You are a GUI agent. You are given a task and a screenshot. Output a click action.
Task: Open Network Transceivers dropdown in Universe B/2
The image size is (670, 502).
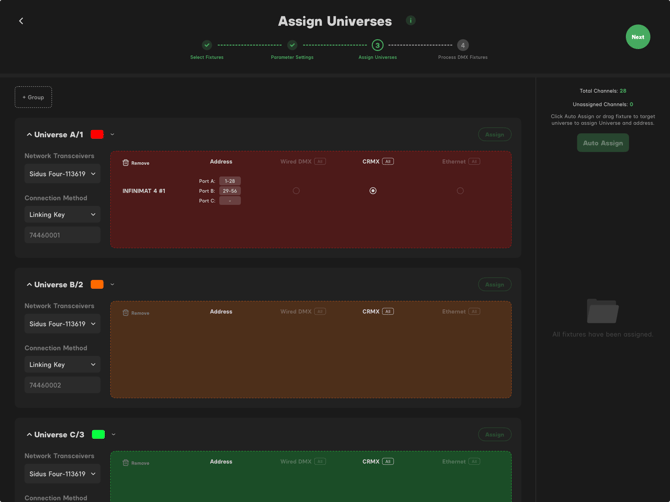(x=62, y=323)
